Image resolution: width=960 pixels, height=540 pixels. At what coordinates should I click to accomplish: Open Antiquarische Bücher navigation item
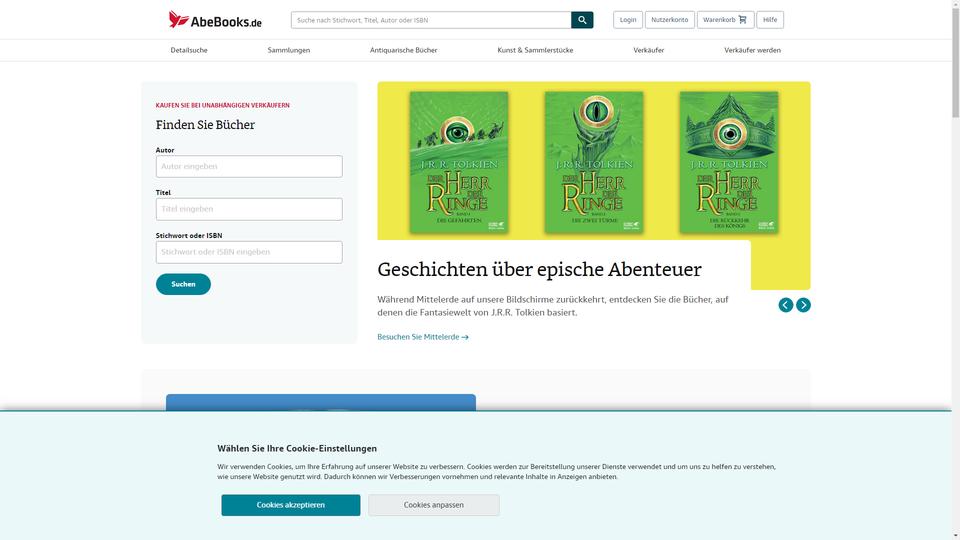(403, 50)
